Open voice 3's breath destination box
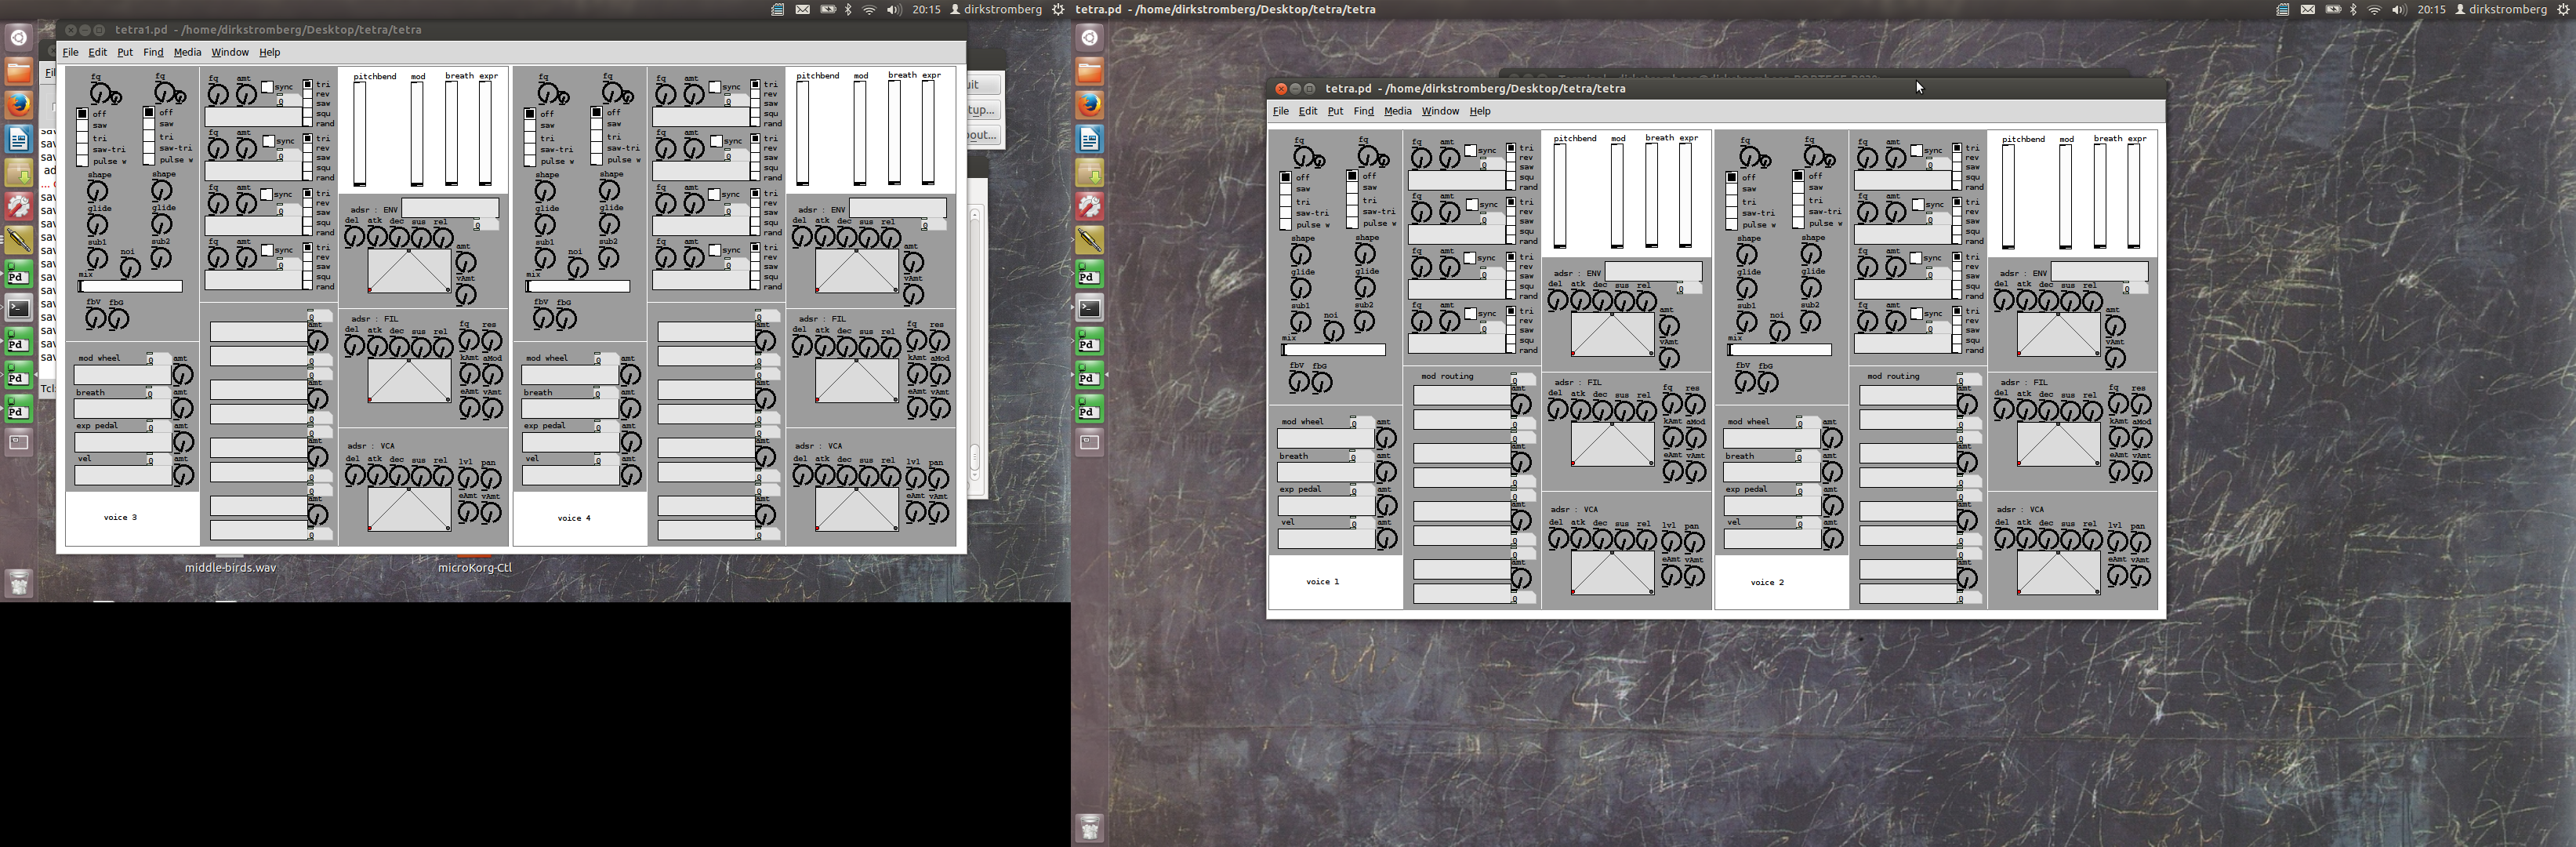The height and width of the screenshot is (847, 2576). pyautogui.click(x=122, y=408)
